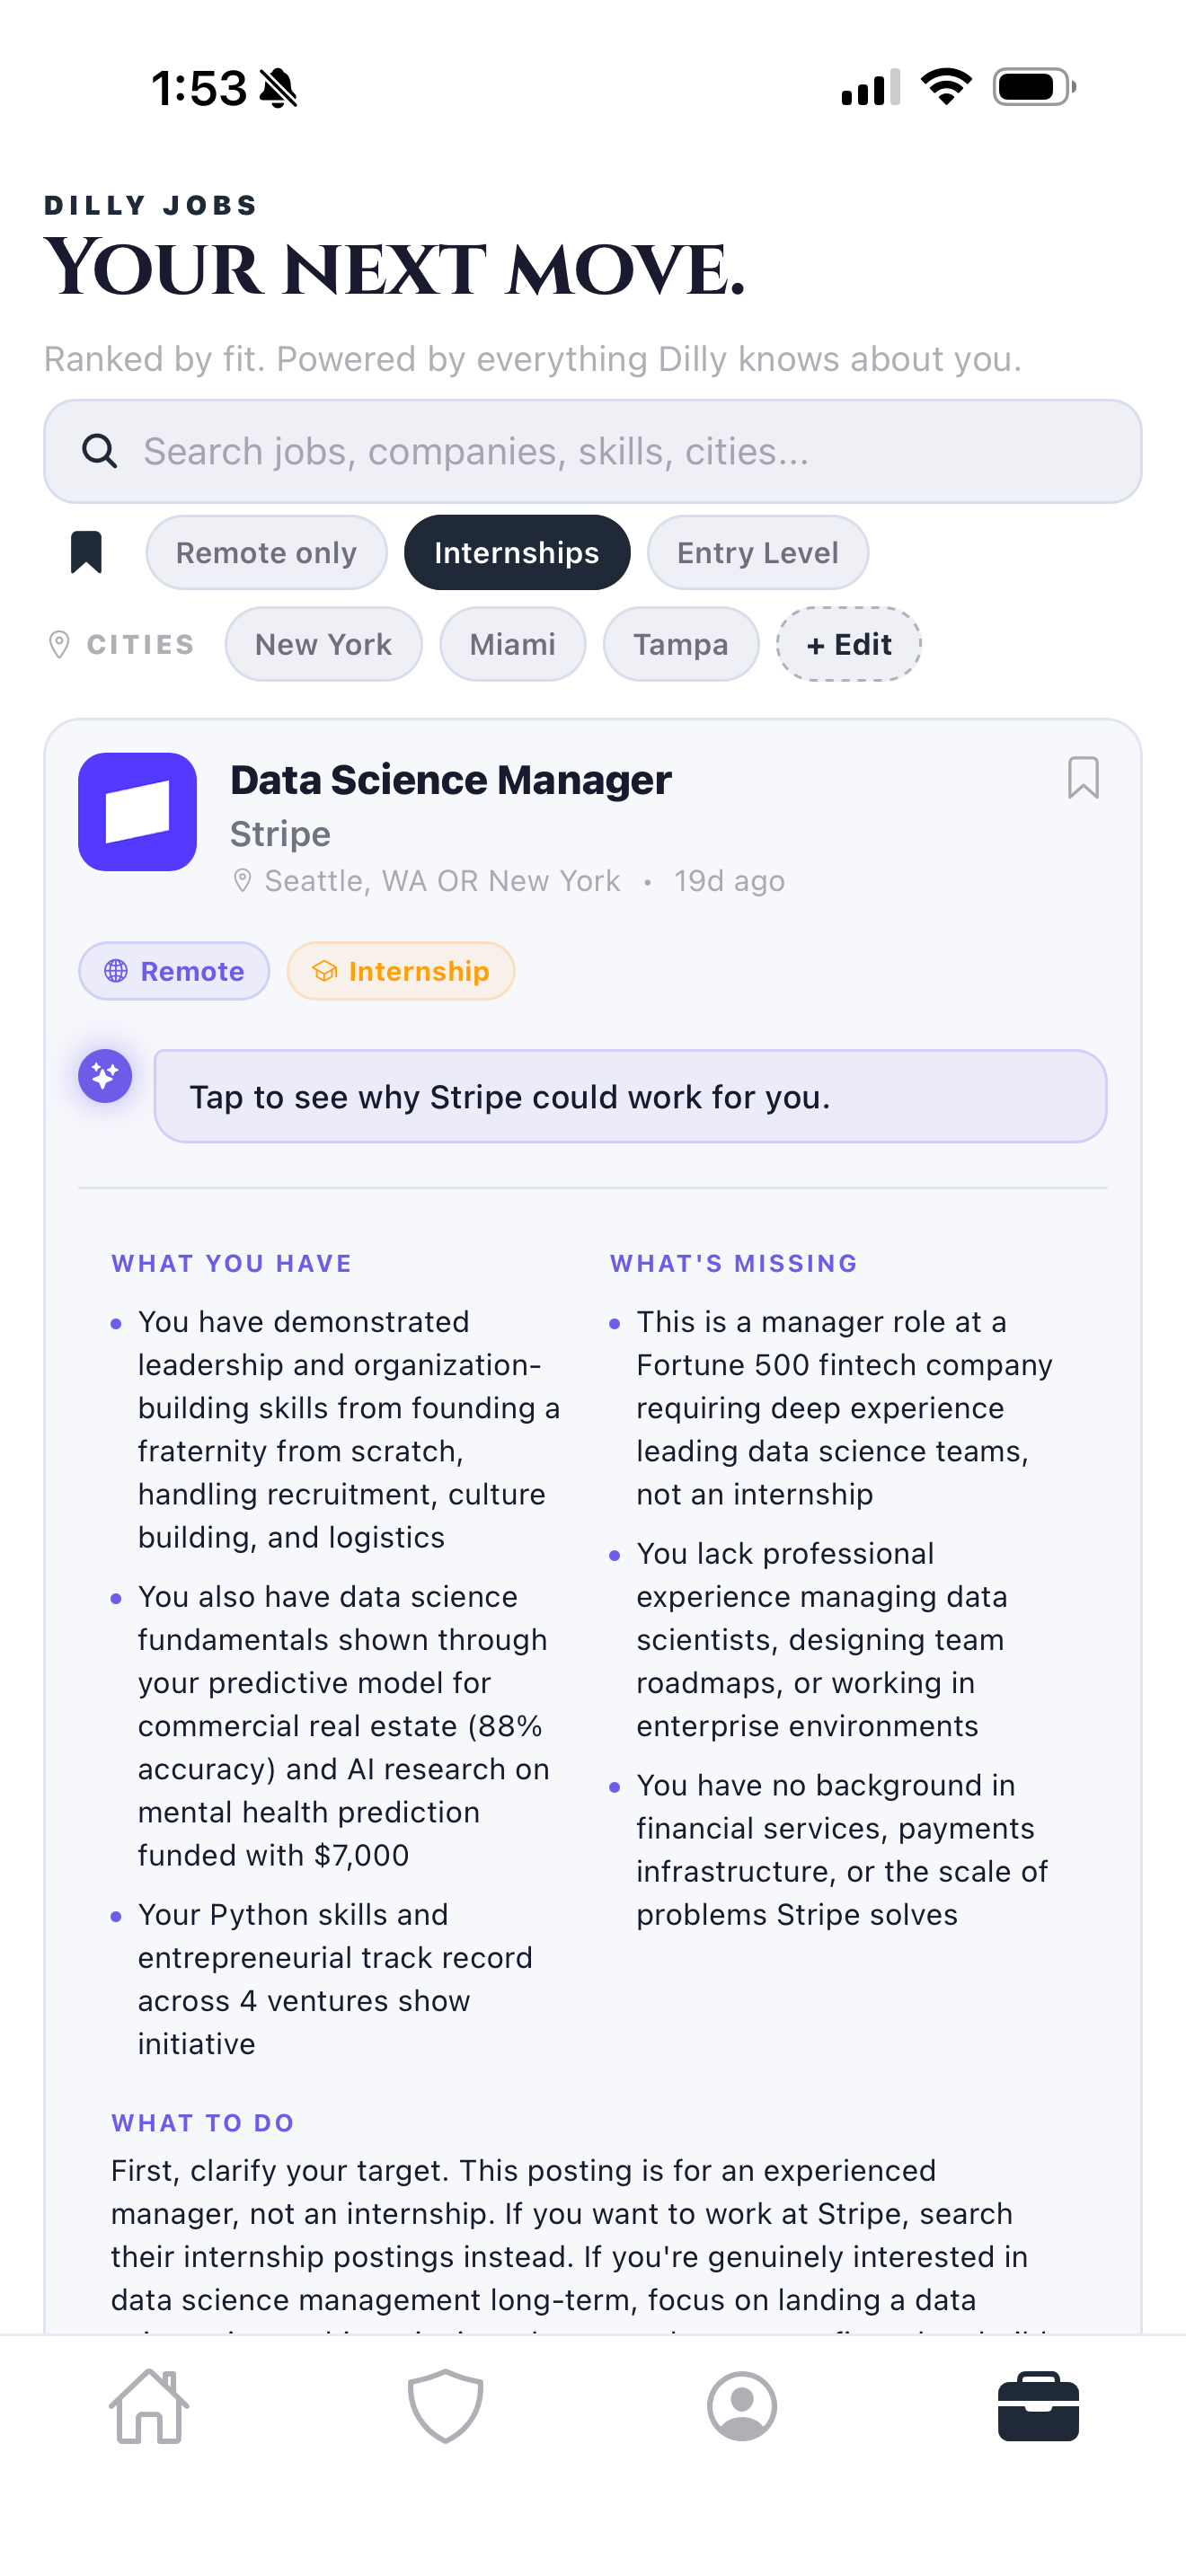Screen dimensions: 1186x2576
Task: Focus the job search field
Action: 620,452
